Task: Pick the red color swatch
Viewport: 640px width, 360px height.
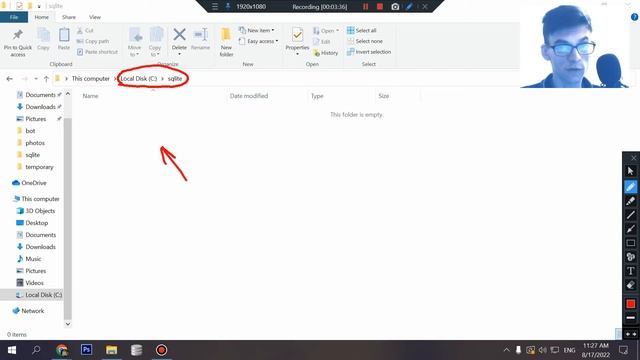Action: click(x=631, y=304)
